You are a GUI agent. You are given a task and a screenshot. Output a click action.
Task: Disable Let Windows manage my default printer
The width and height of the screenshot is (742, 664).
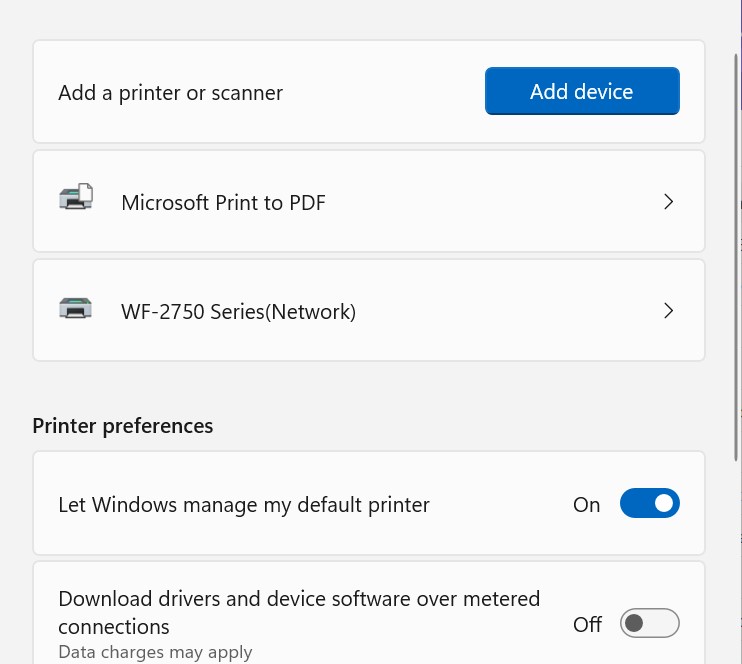pos(649,504)
